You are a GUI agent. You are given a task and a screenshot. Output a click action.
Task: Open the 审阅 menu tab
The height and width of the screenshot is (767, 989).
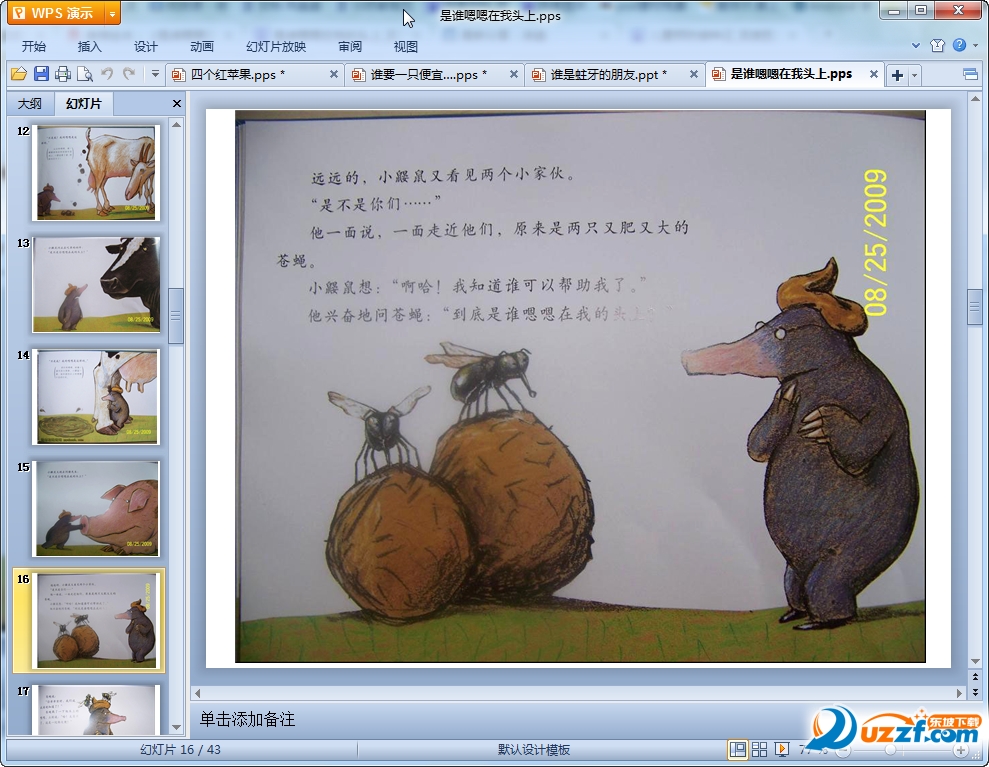[350, 46]
